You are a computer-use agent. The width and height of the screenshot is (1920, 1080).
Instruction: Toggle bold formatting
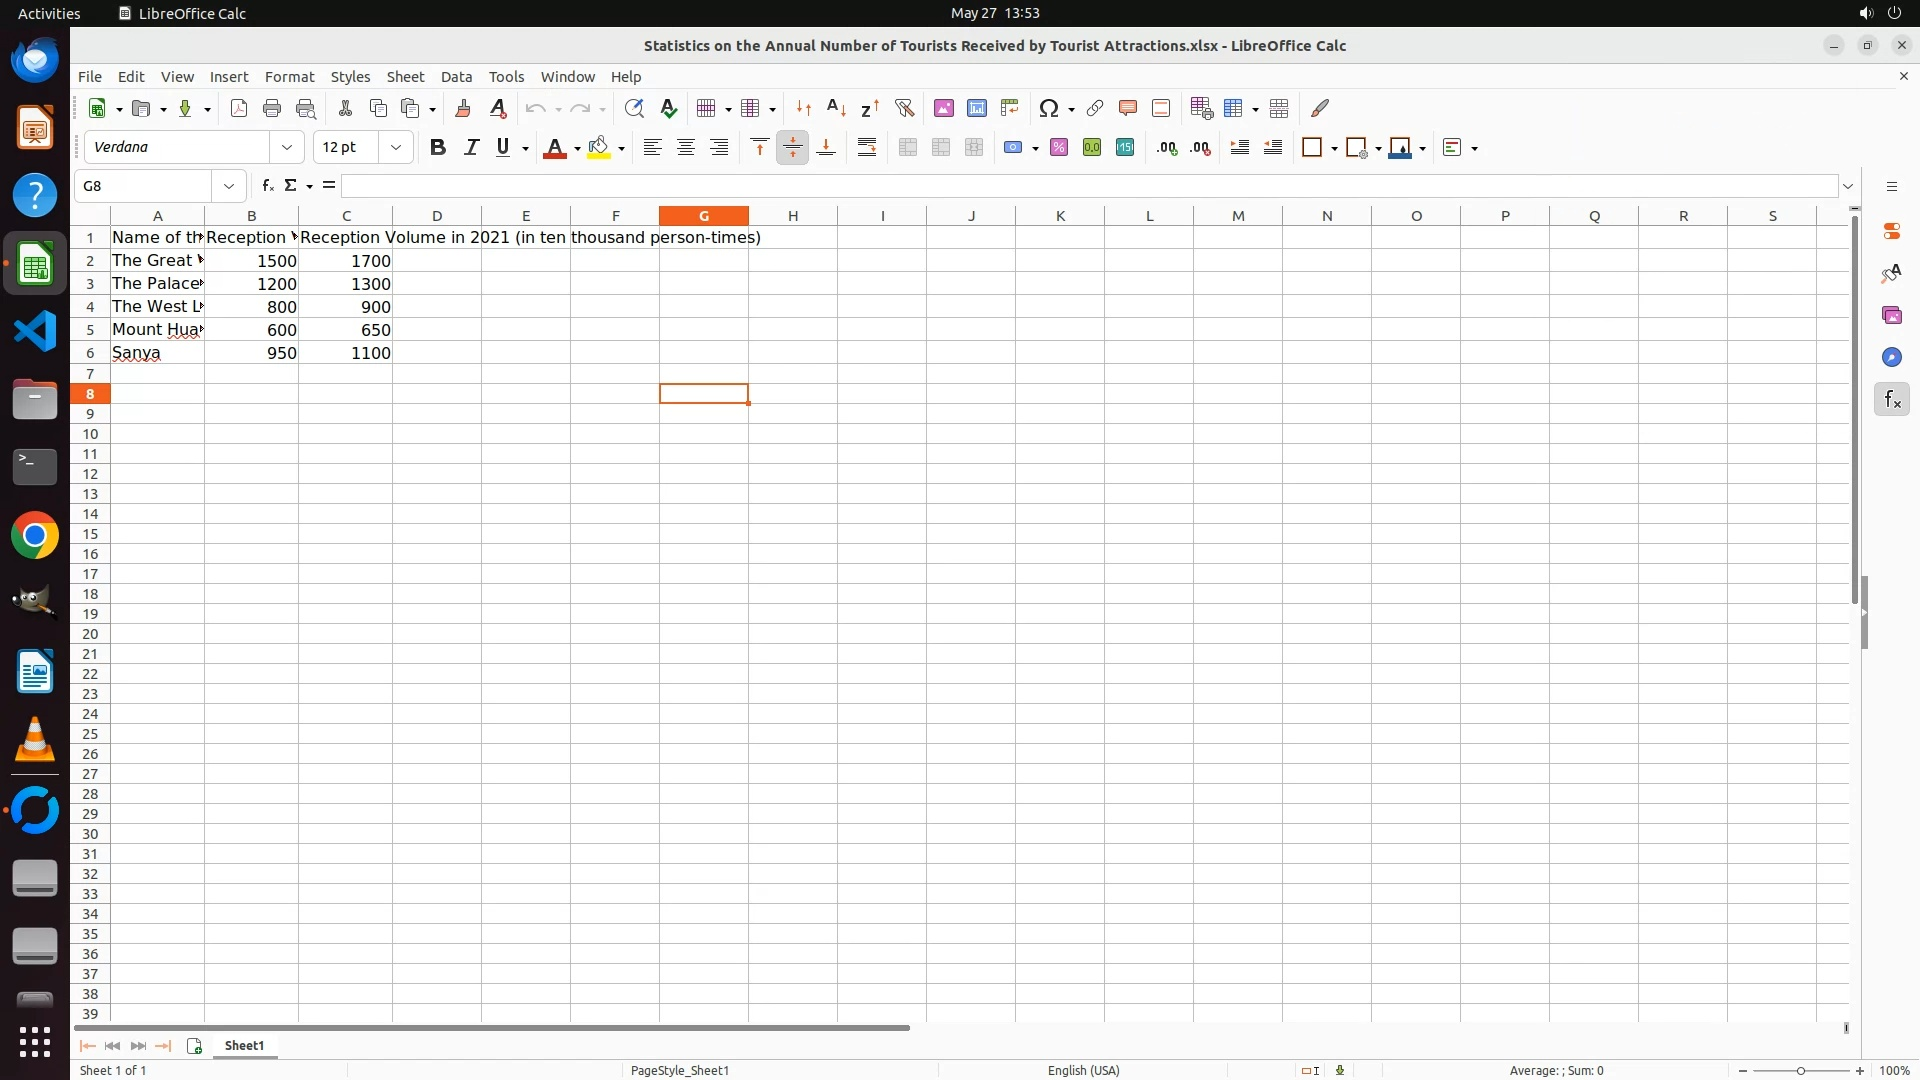click(437, 147)
